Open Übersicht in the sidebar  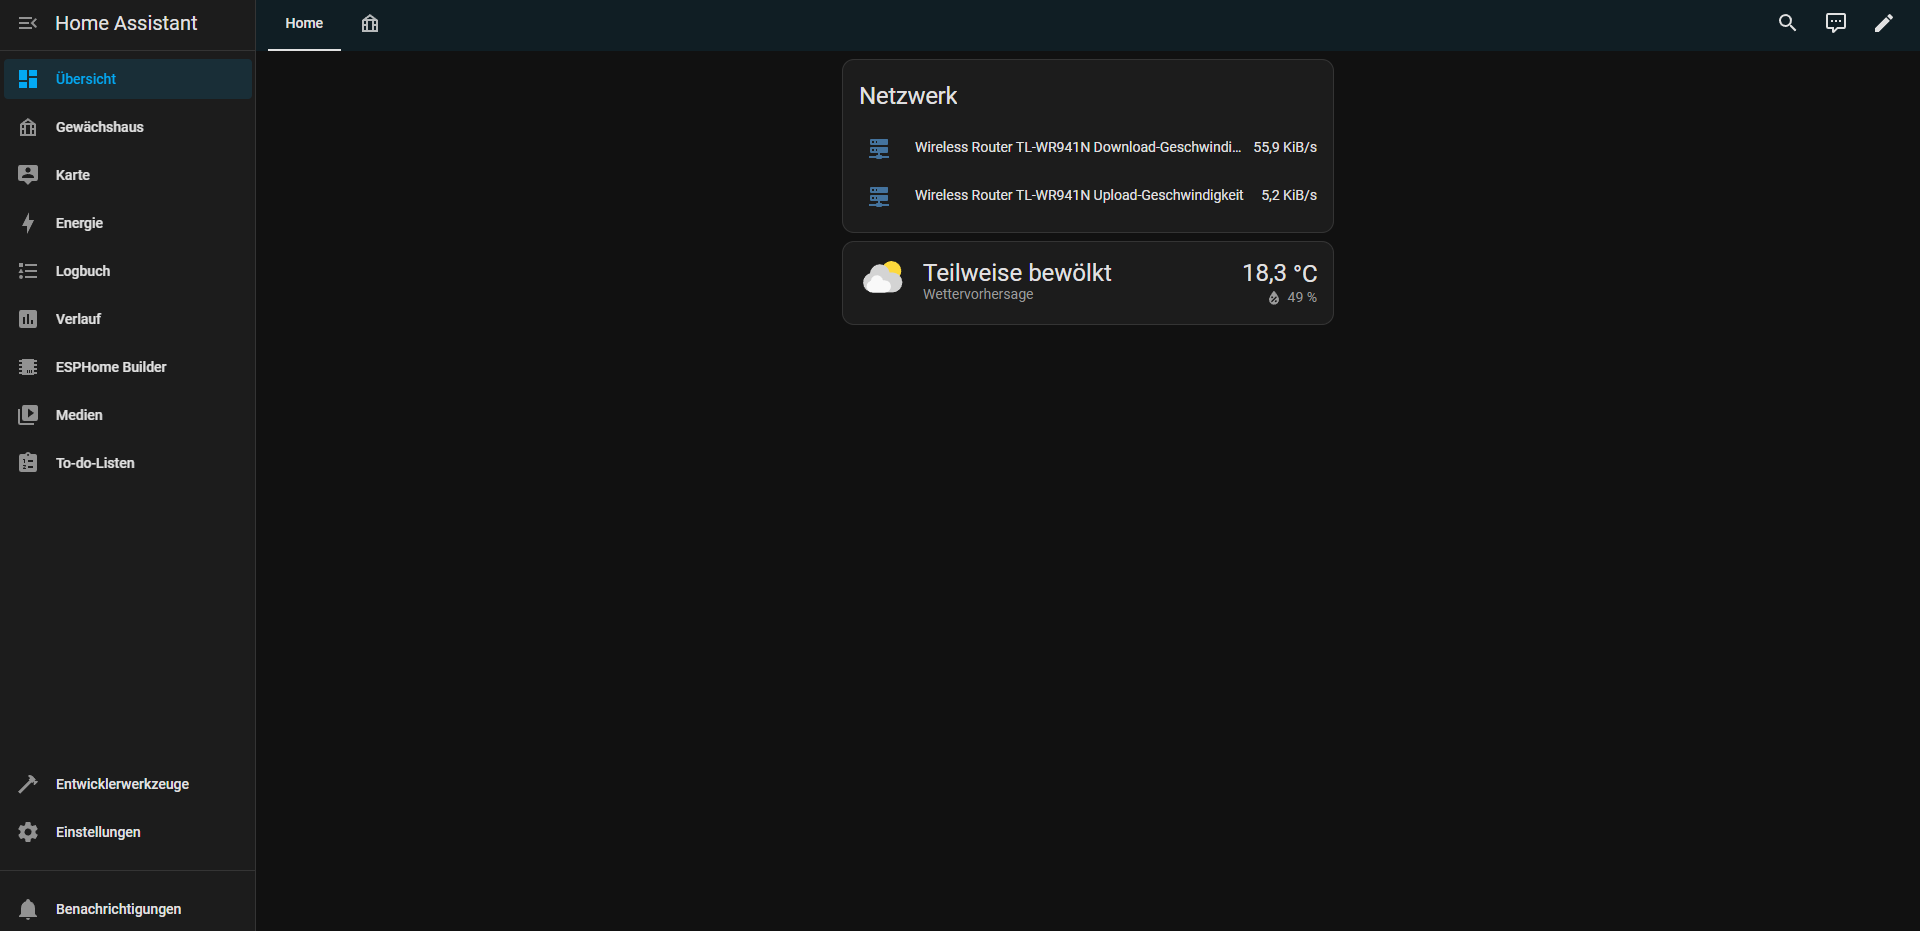[86, 79]
